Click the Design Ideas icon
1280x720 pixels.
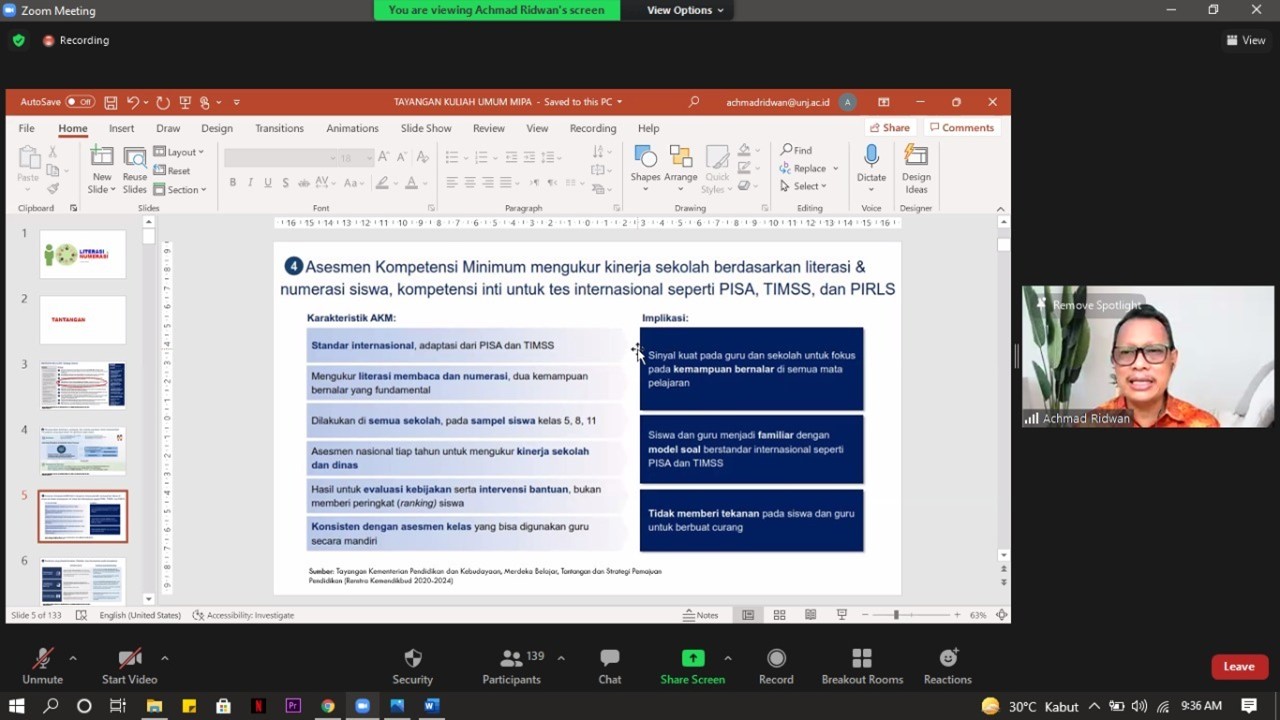click(x=916, y=156)
